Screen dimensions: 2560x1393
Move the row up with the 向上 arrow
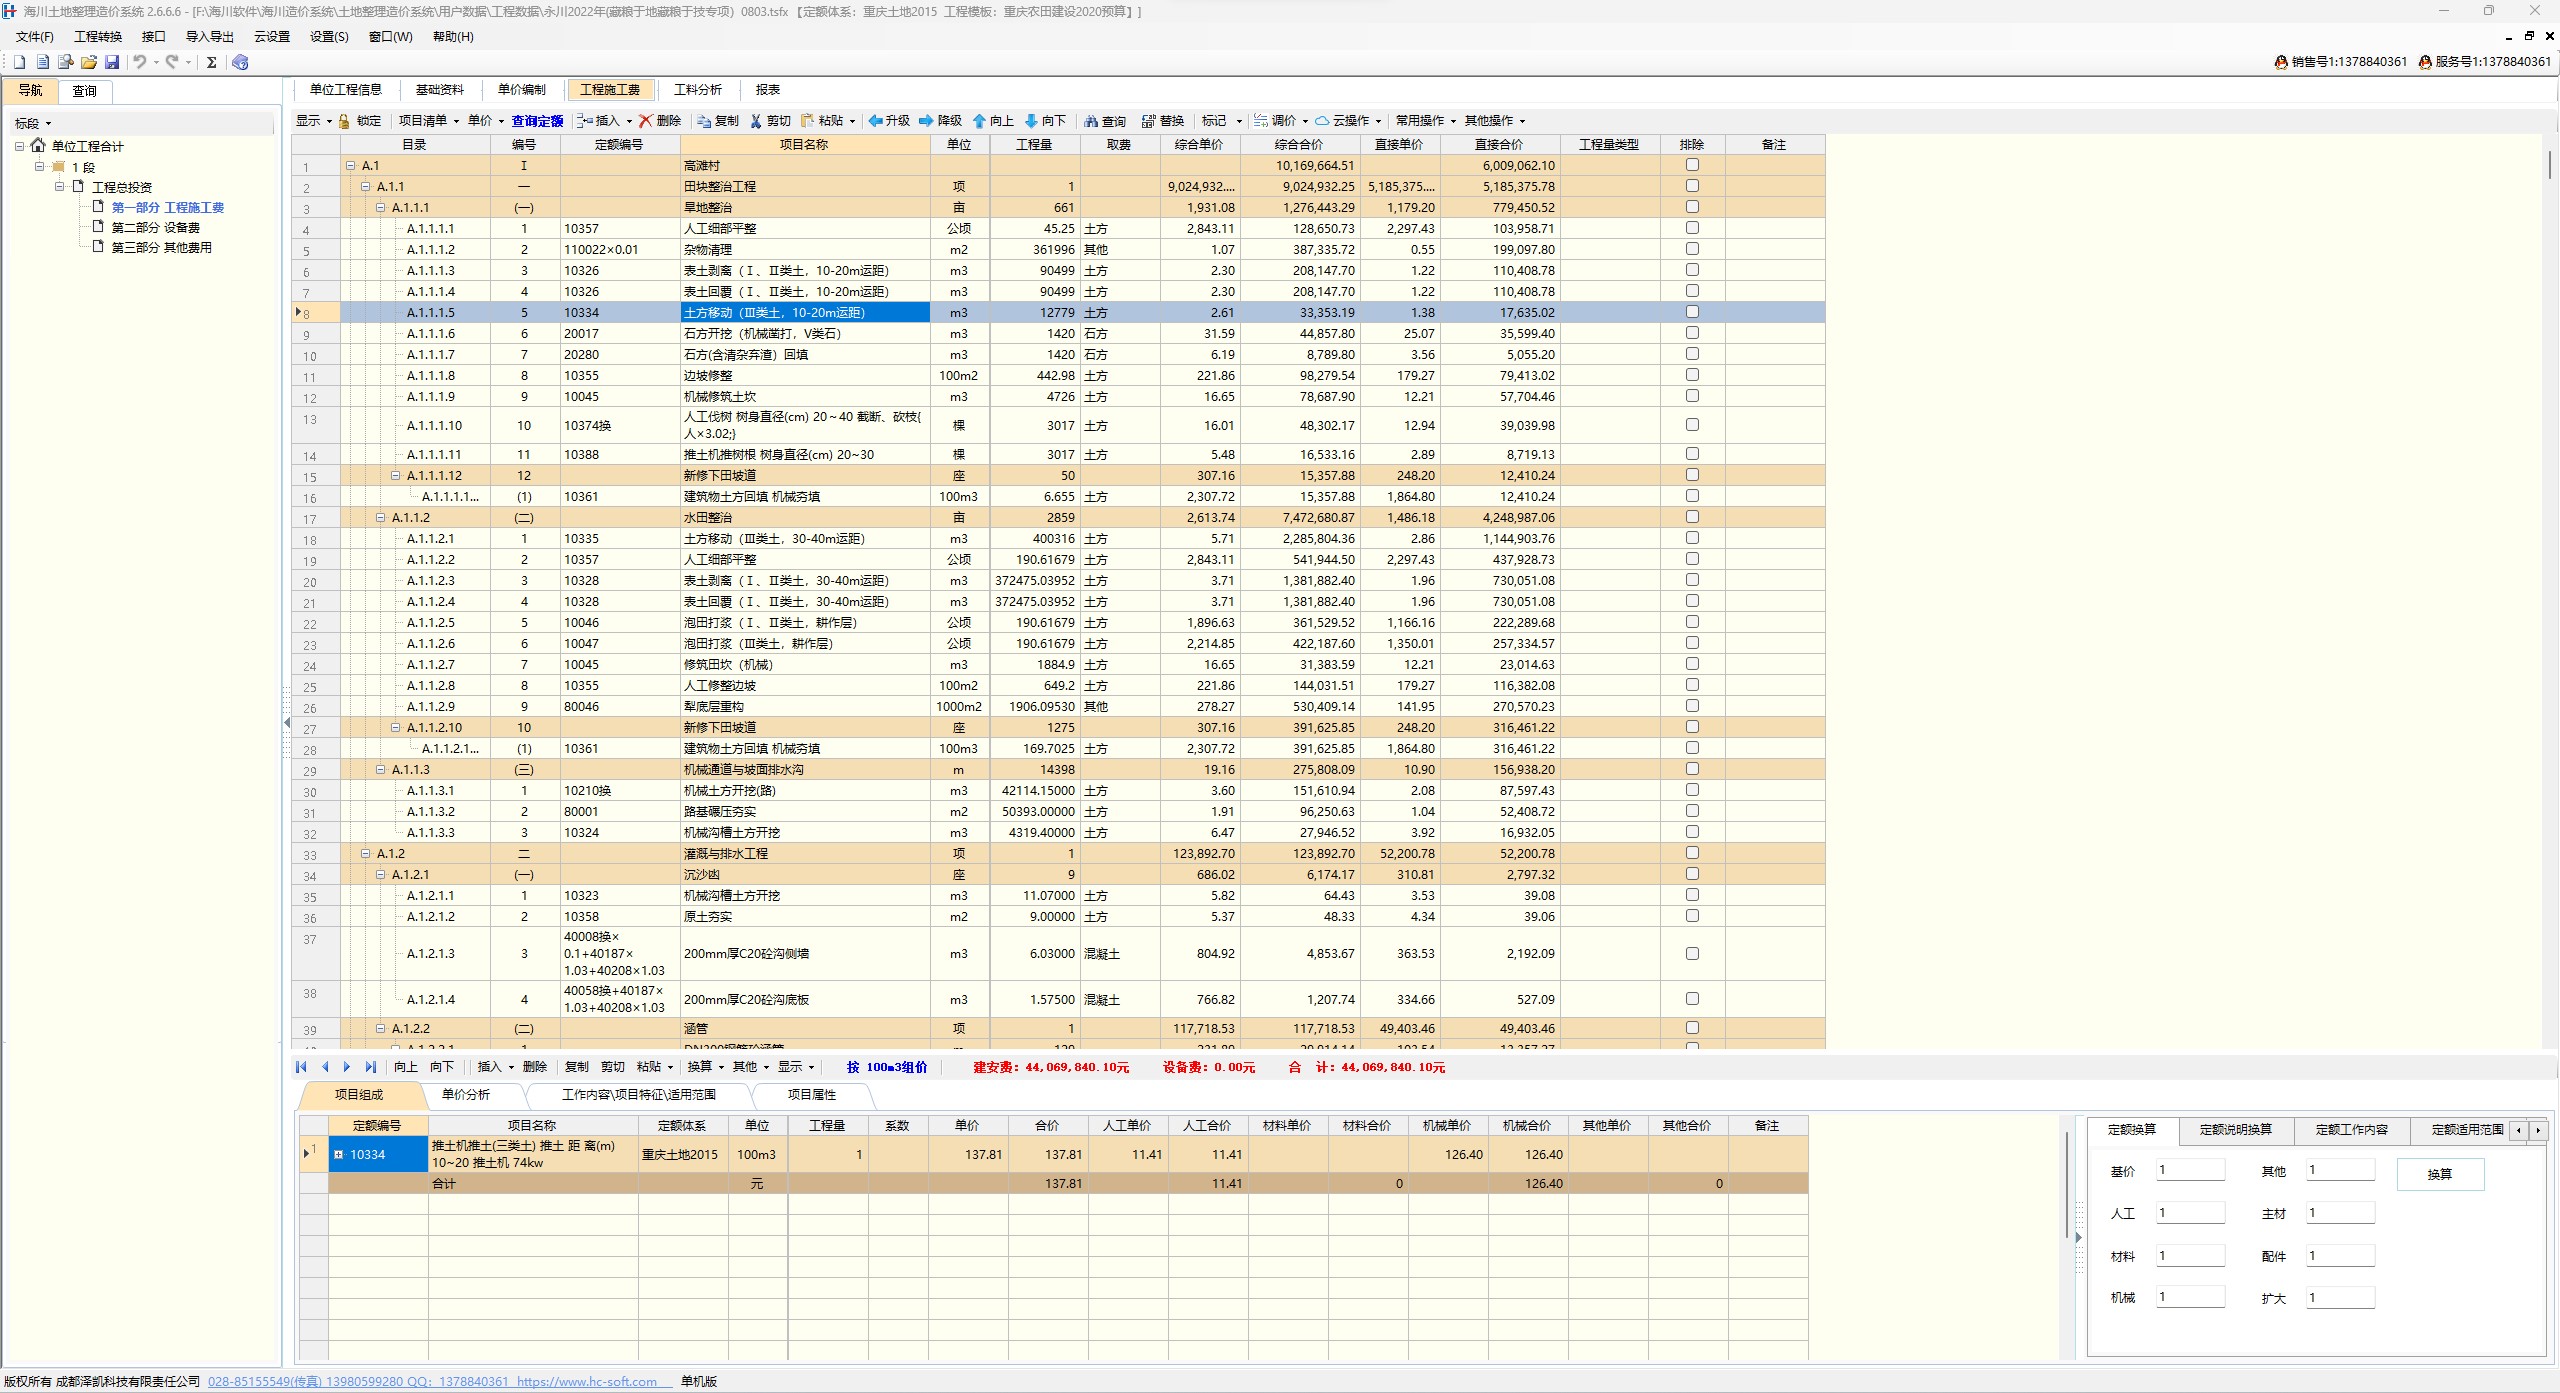(x=979, y=121)
